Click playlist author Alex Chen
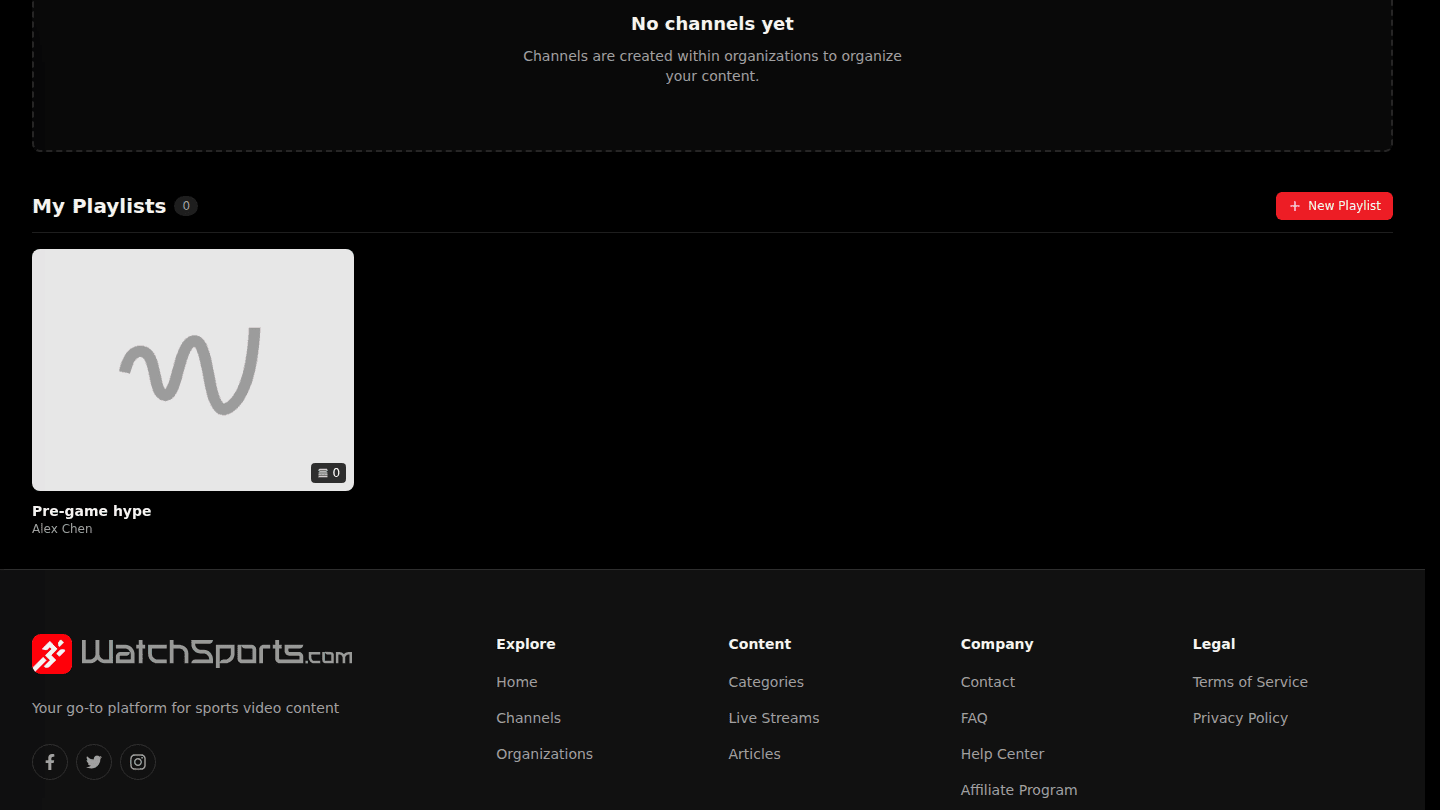 62,529
